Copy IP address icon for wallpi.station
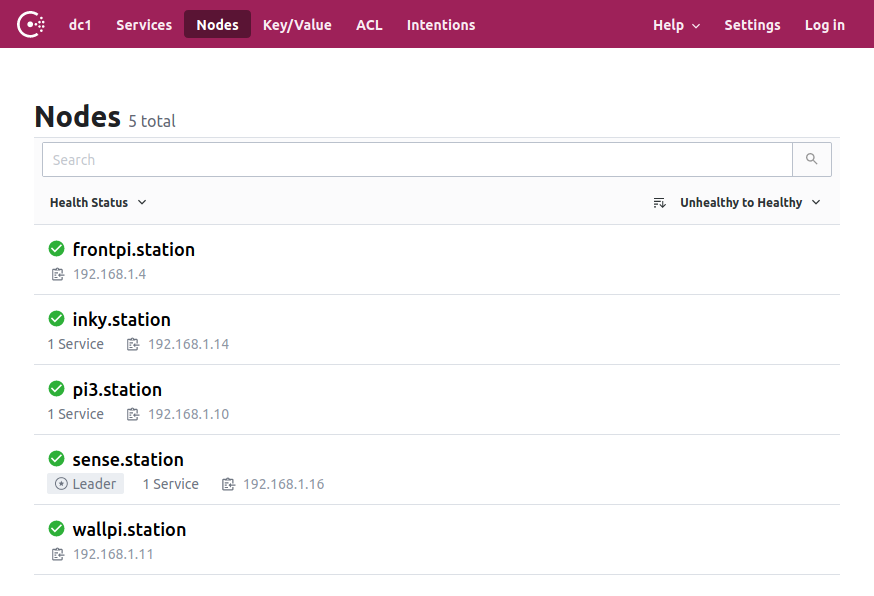 click(x=58, y=554)
